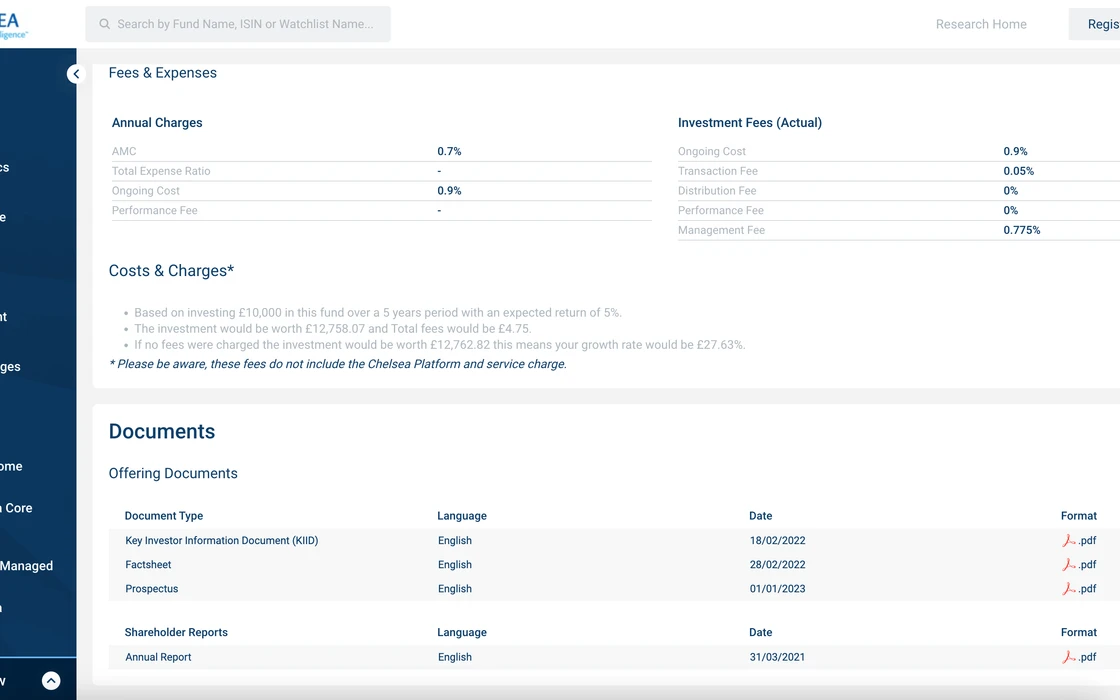Viewport: 1120px width, 700px height.
Task: Select the sidebar item ending in 'ome'
Action: point(11,466)
